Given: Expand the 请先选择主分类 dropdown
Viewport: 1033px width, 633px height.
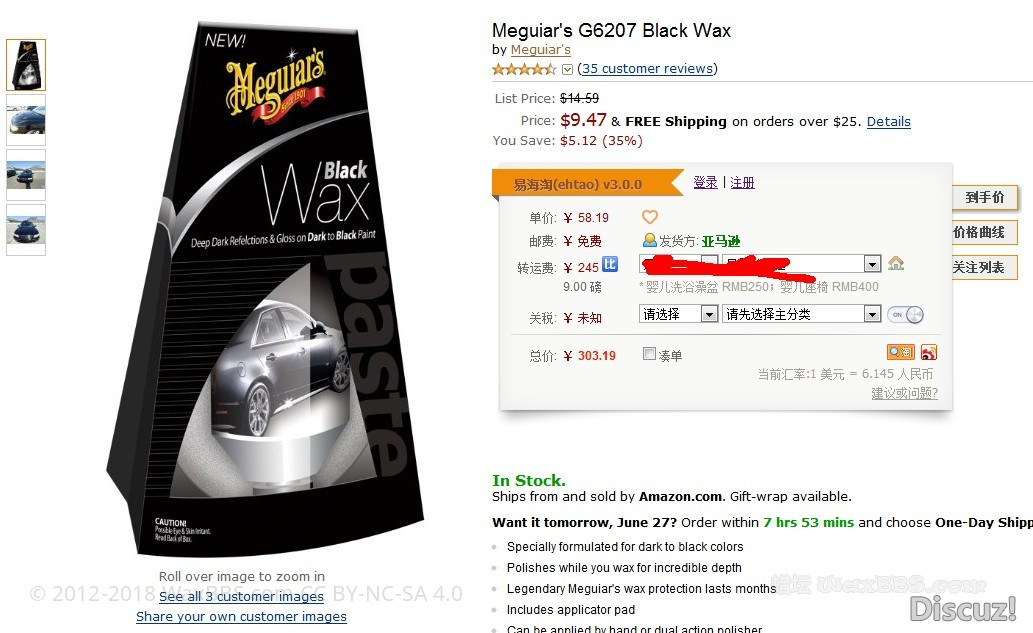Looking at the screenshot, I should point(801,314).
